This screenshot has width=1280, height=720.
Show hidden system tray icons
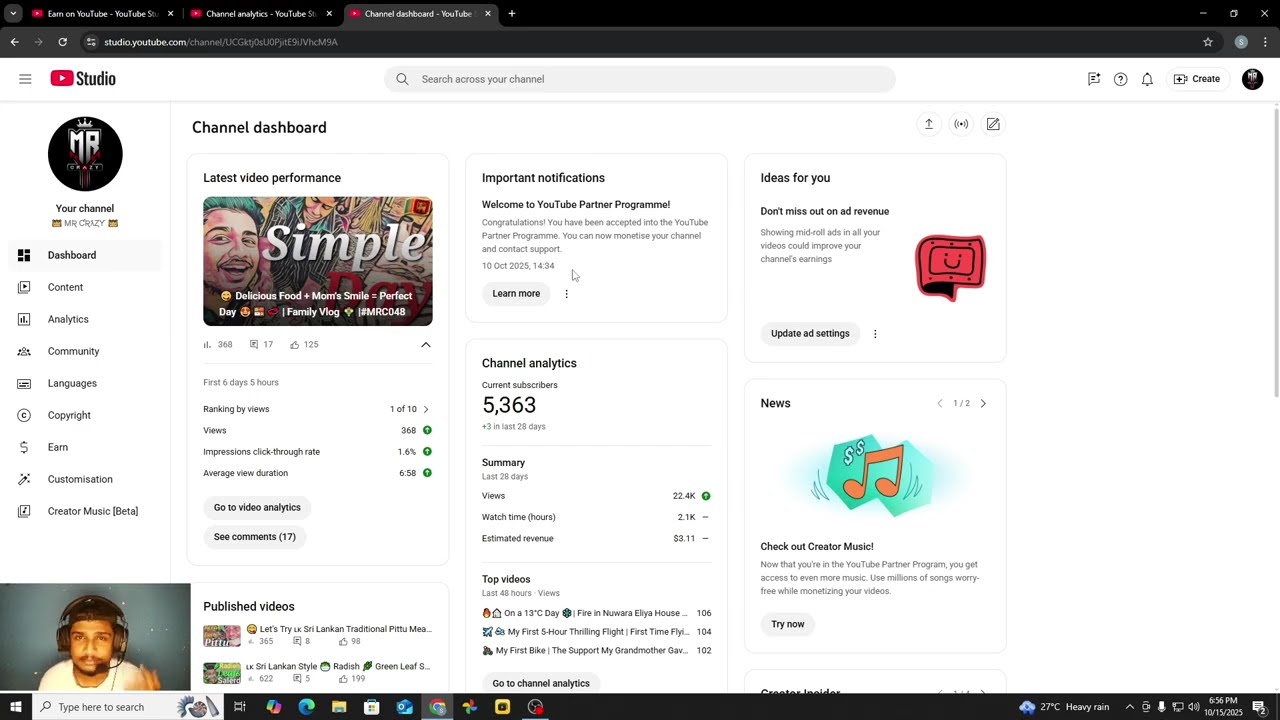coord(1130,707)
